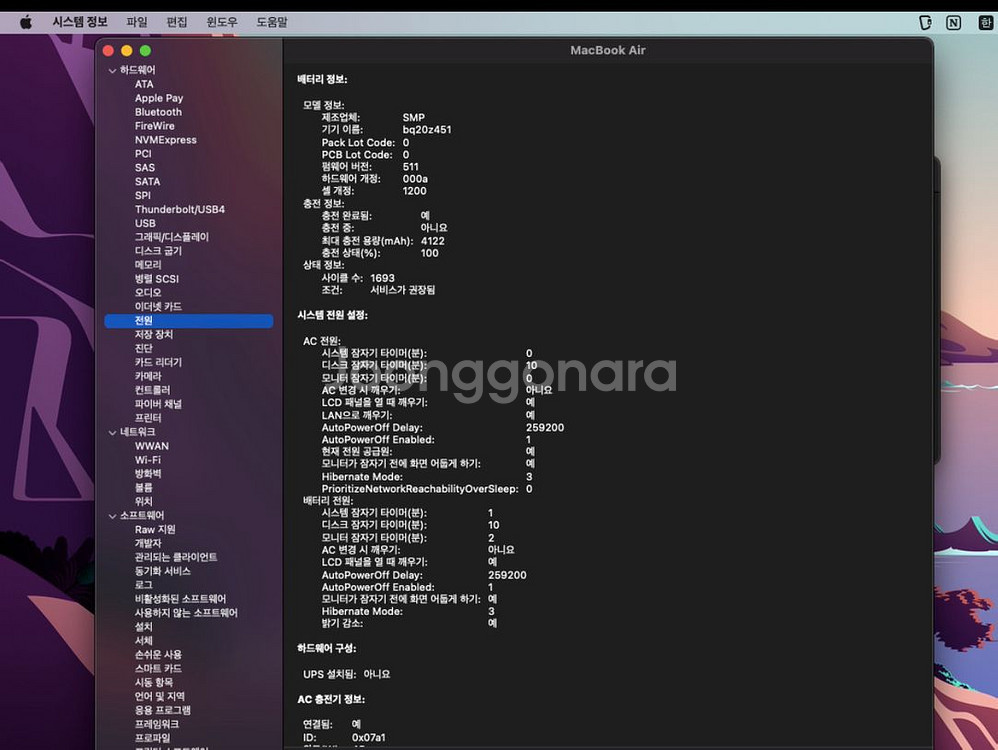
Task: Select 저장 장치 in the sidebar
Action: [x=153, y=335]
